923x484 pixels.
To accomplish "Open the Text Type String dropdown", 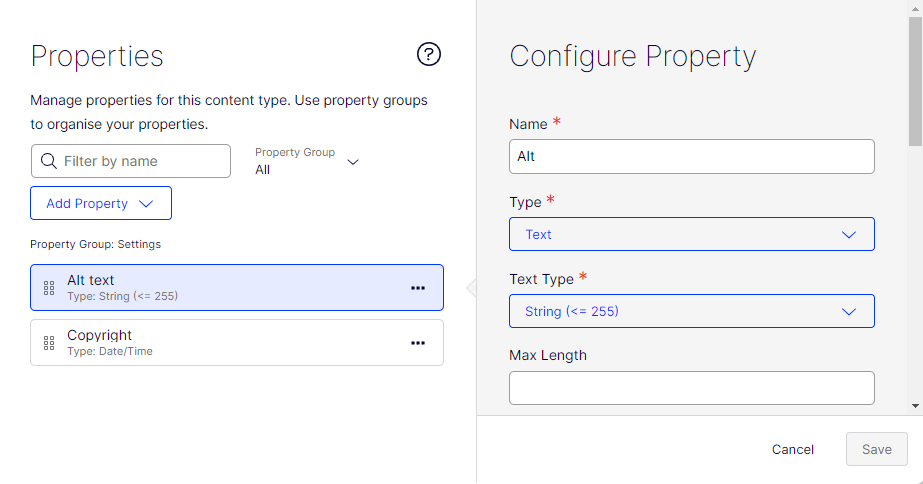I will pos(692,311).
